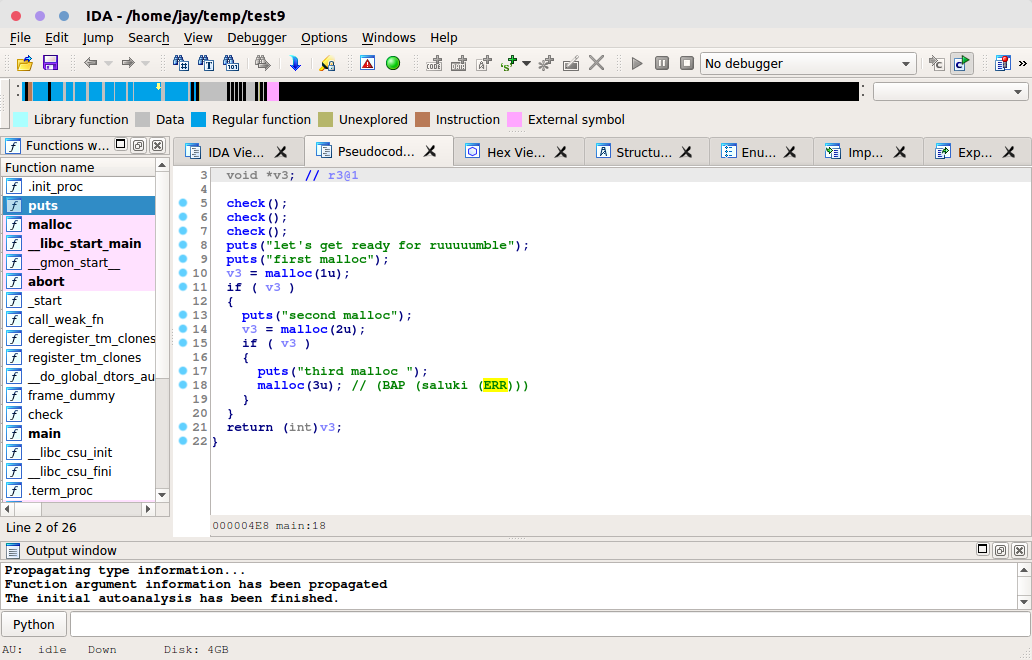Jump forward with the right arrow icon
The width and height of the screenshot is (1032, 660).
click(x=128, y=63)
